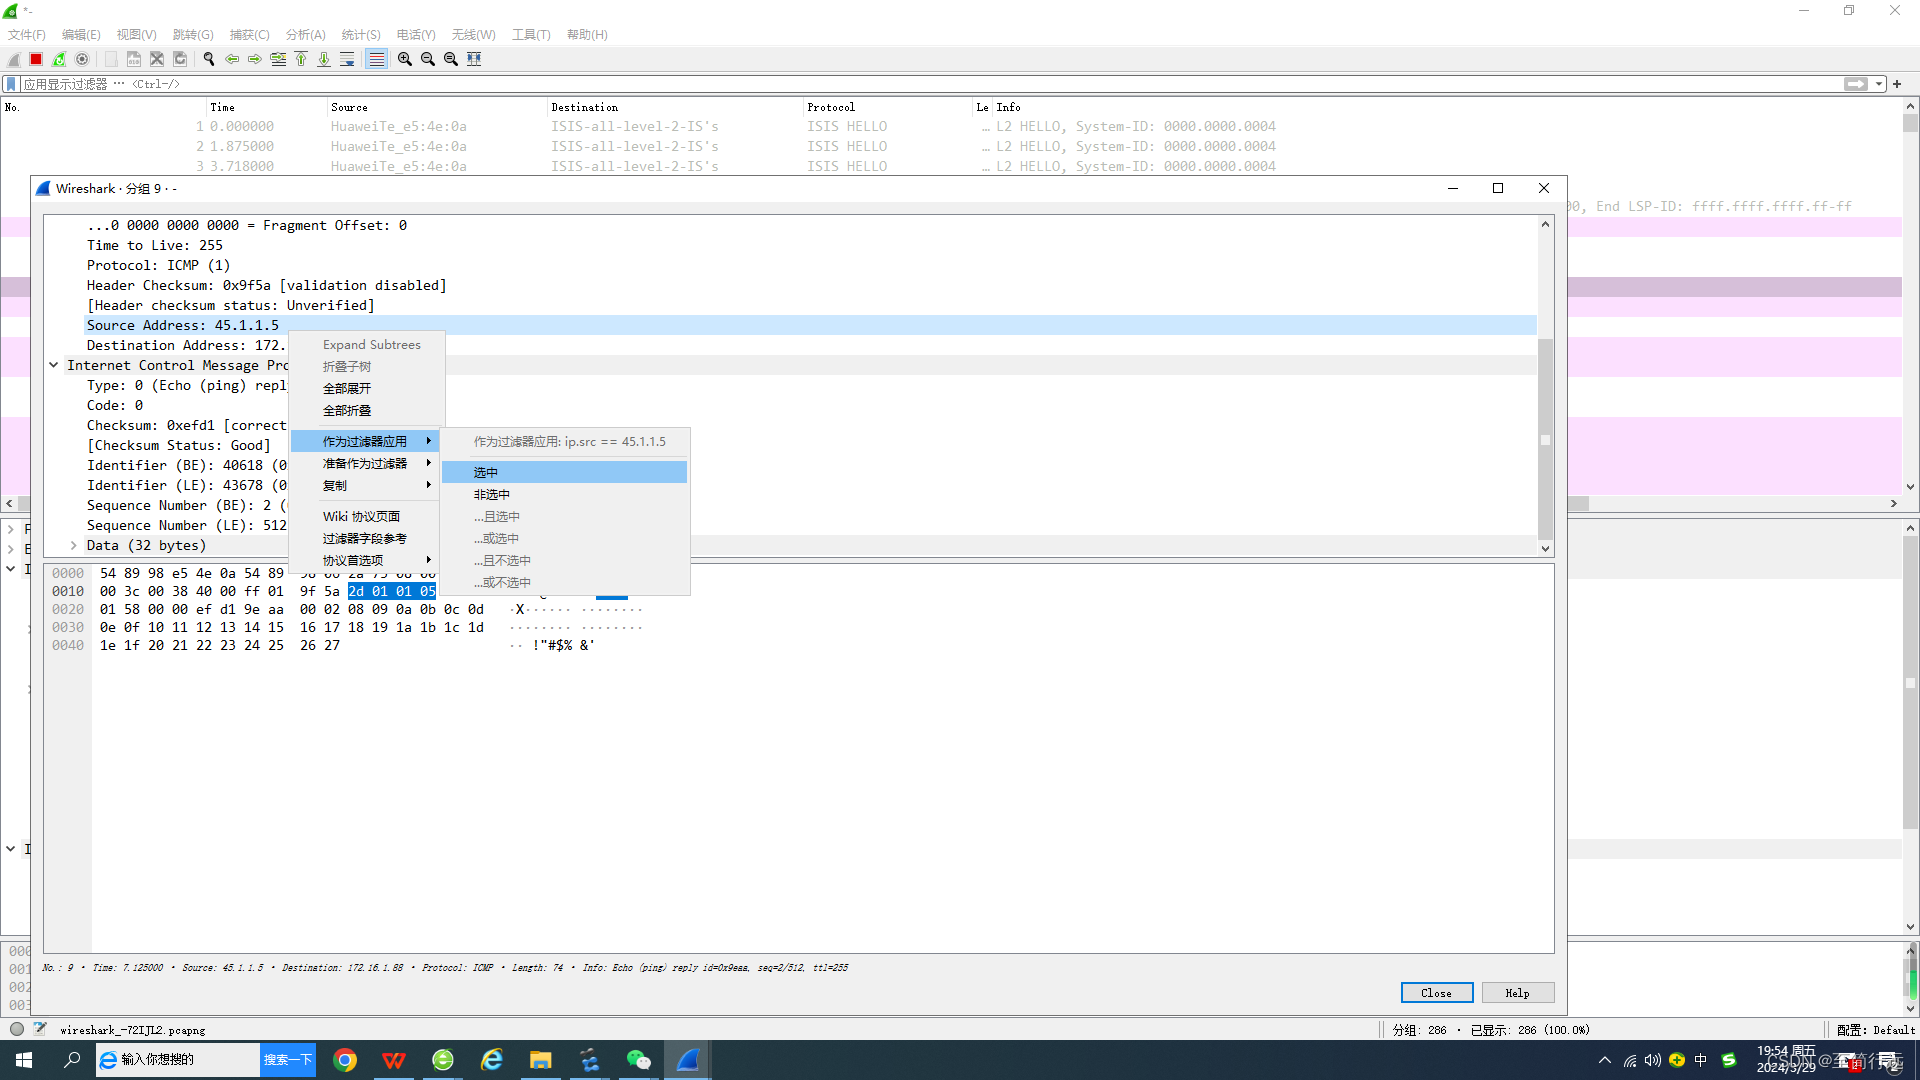Toggle auto-scroll during live capture
Image resolution: width=1920 pixels, height=1080 pixels.
coord(347,59)
